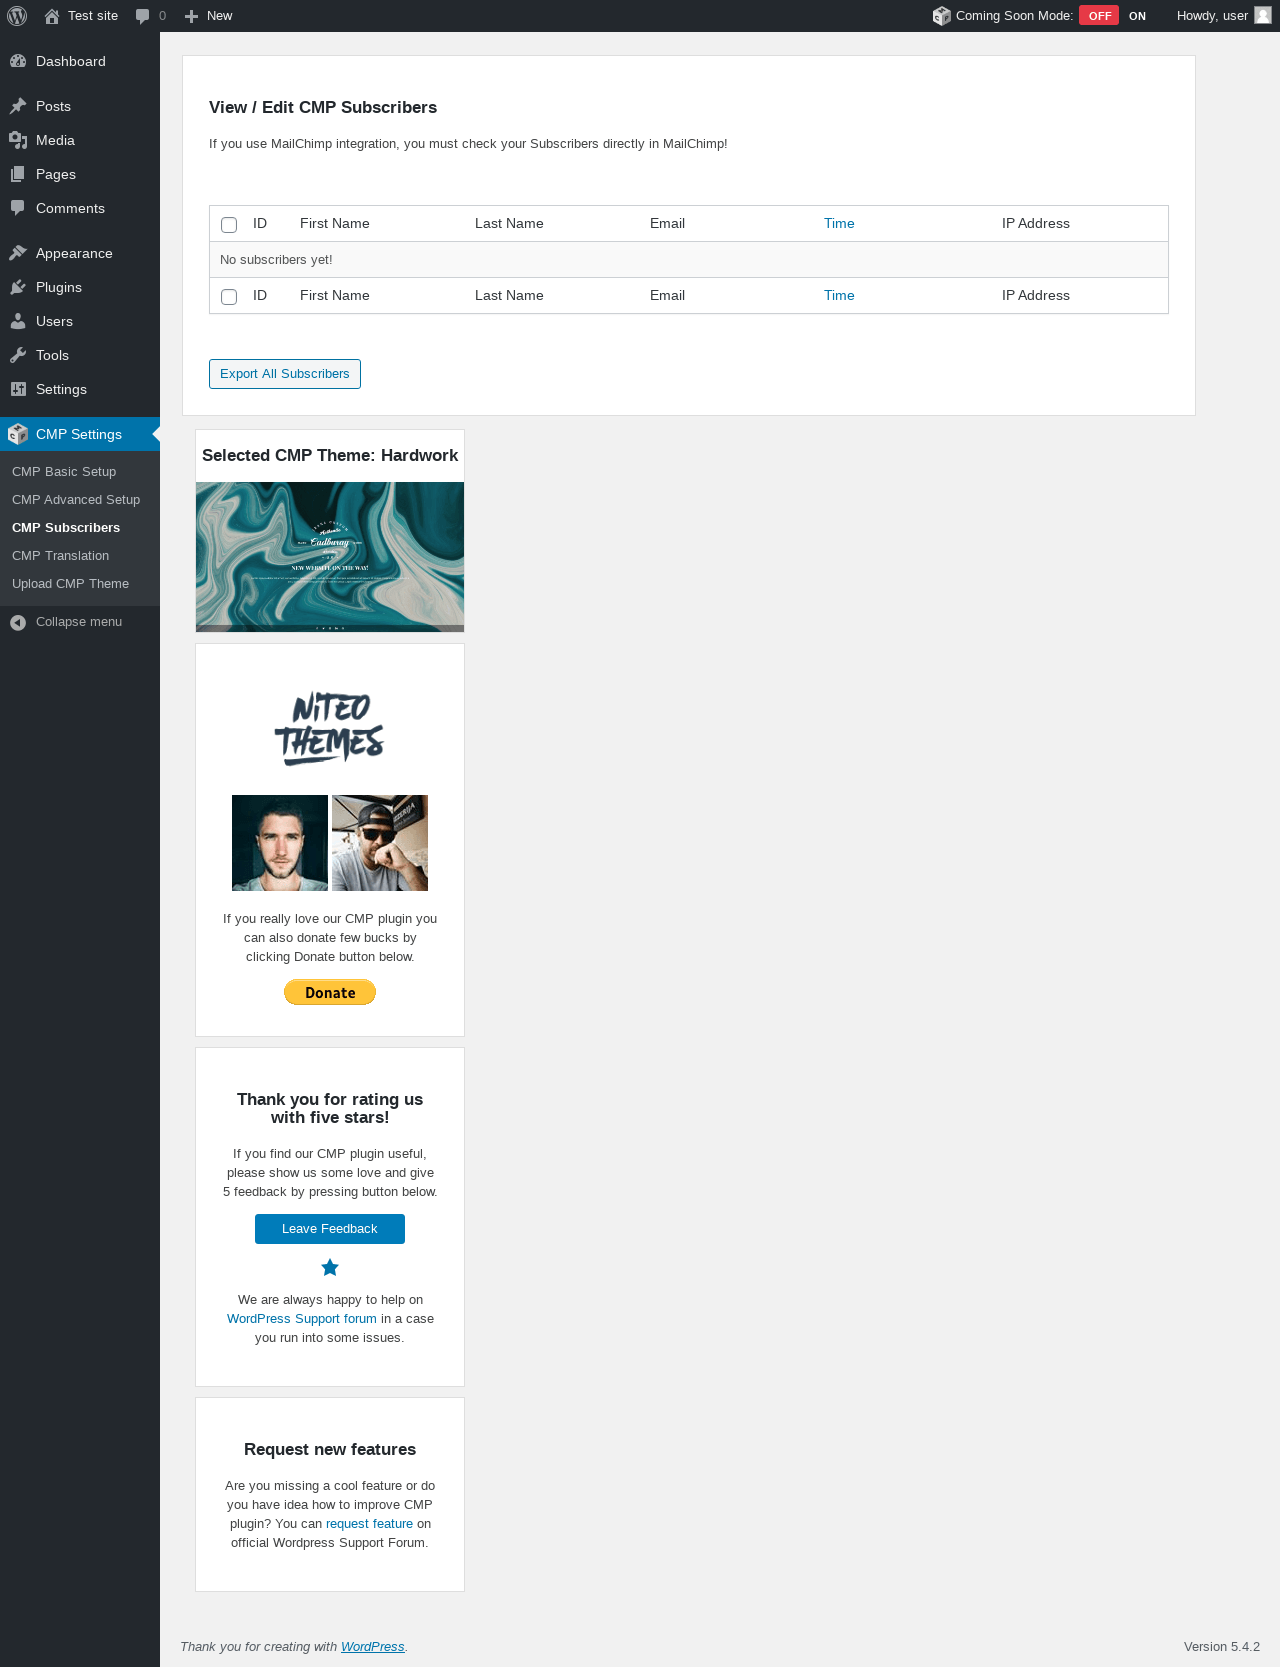Open Plugins menu item
This screenshot has height=1667, width=1280.
pyautogui.click(x=80, y=287)
